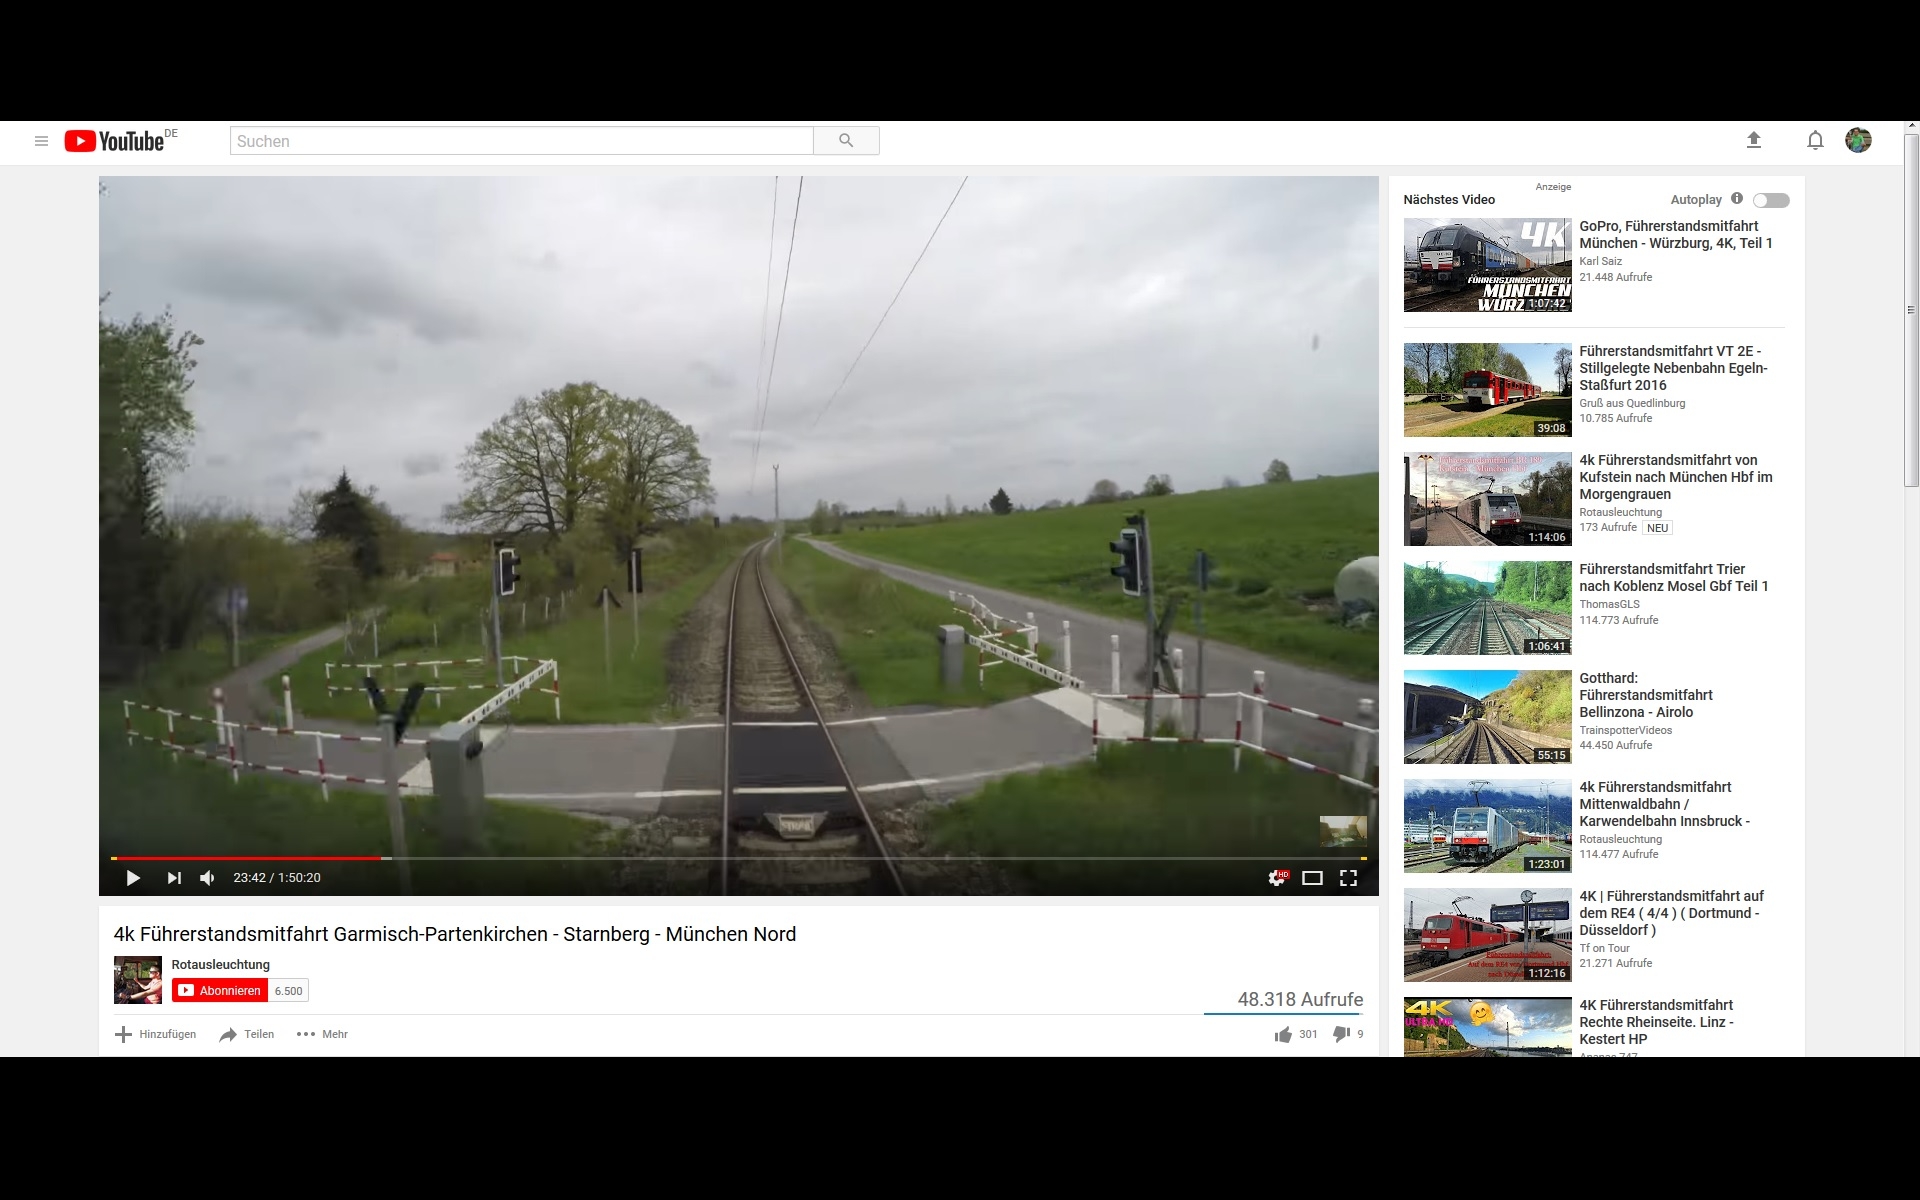Image resolution: width=1920 pixels, height=1200 pixels.
Task: Open the notifications bell
Action: (1815, 141)
